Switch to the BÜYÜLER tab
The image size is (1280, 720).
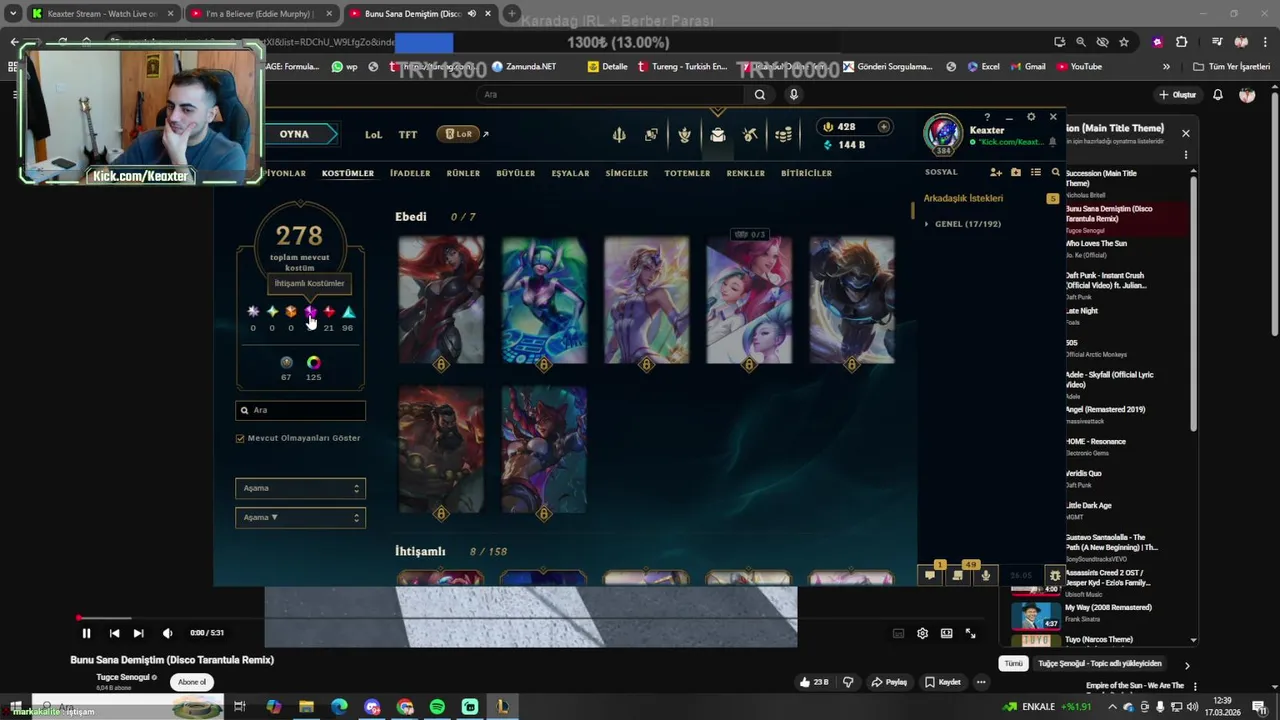pos(516,173)
